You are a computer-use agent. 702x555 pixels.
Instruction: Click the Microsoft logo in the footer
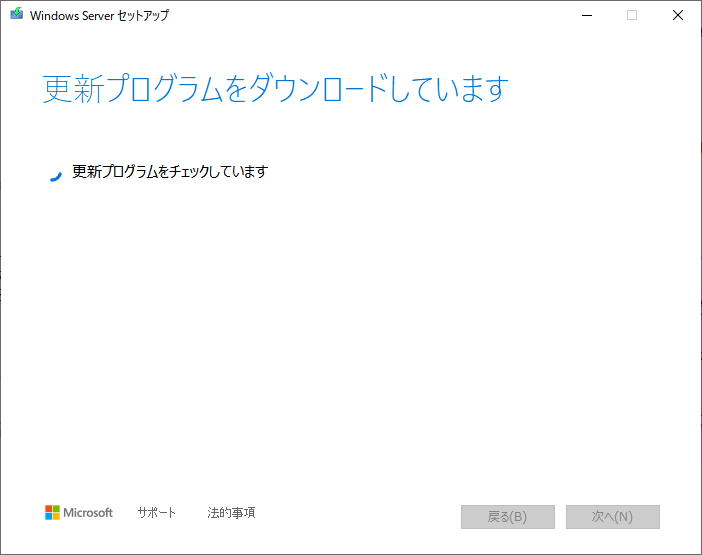[79, 512]
